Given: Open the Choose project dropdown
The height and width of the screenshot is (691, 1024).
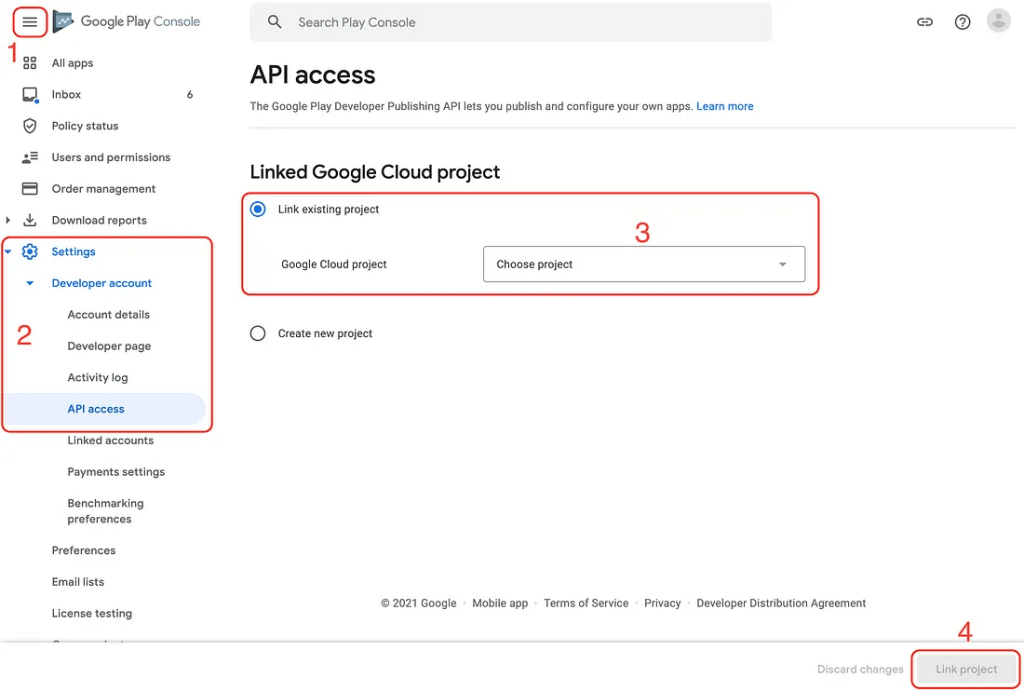Looking at the screenshot, I should coord(644,264).
